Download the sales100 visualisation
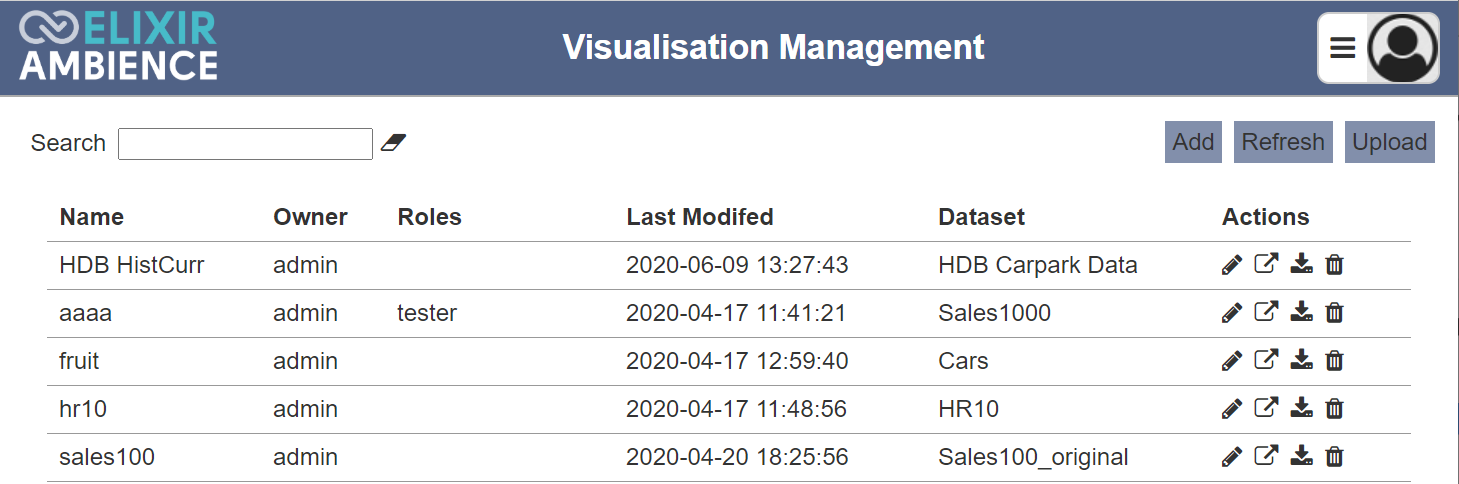The height and width of the screenshot is (484, 1459). tap(1301, 457)
